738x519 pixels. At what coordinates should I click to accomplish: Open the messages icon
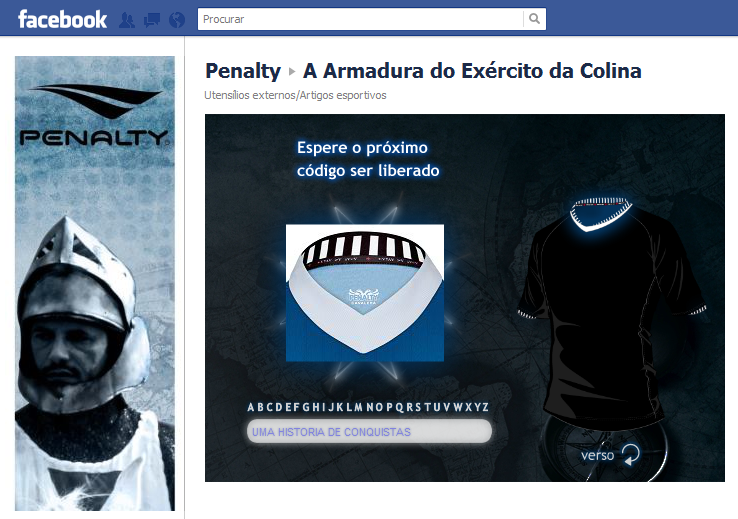152,20
